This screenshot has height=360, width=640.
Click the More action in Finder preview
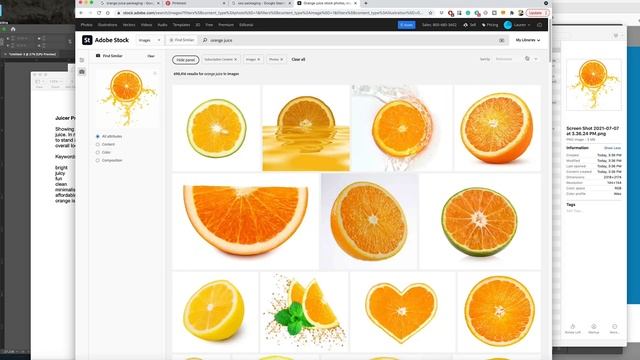point(614,329)
